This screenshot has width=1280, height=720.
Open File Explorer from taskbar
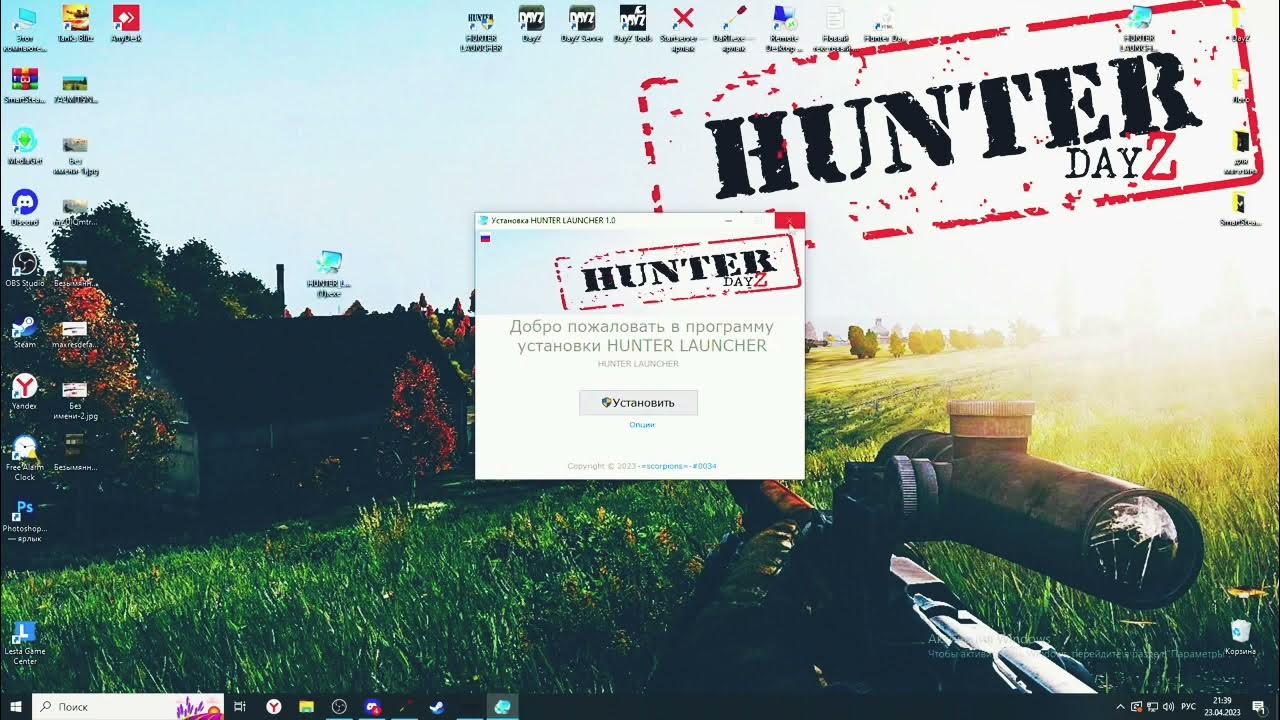(x=306, y=706)
